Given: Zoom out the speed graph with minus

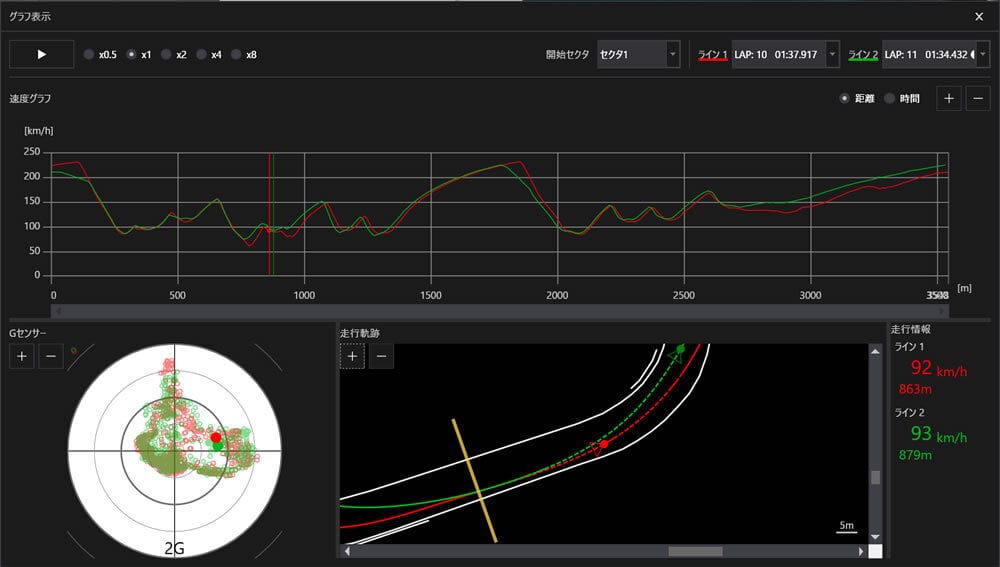Looking at the screenshot, I should point(977,98).
